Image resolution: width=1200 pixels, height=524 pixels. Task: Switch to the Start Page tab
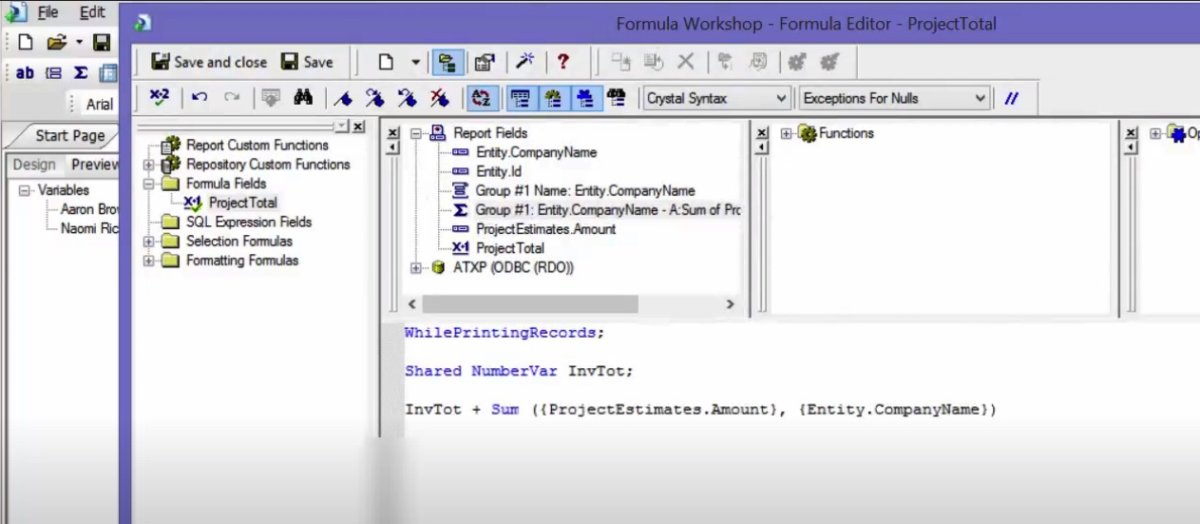point(69,135)
